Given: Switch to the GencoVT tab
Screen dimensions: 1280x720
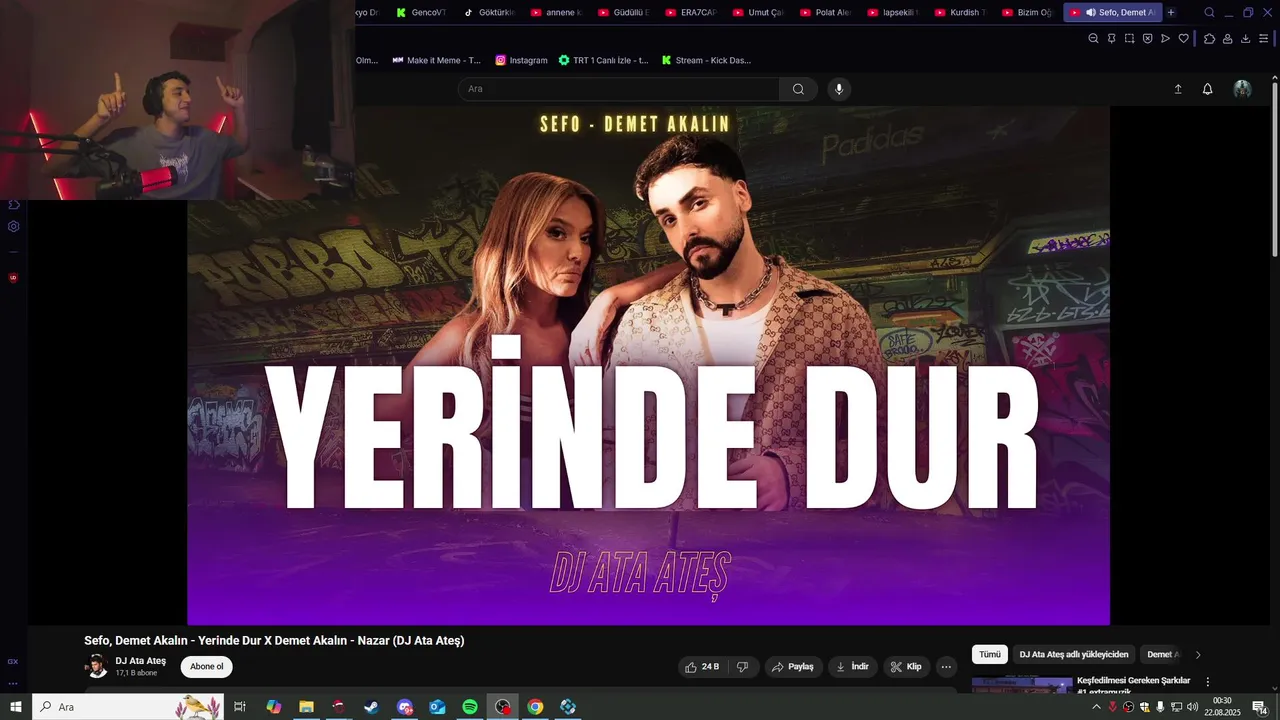Looking at the screenshot, I should coord(420,12).
